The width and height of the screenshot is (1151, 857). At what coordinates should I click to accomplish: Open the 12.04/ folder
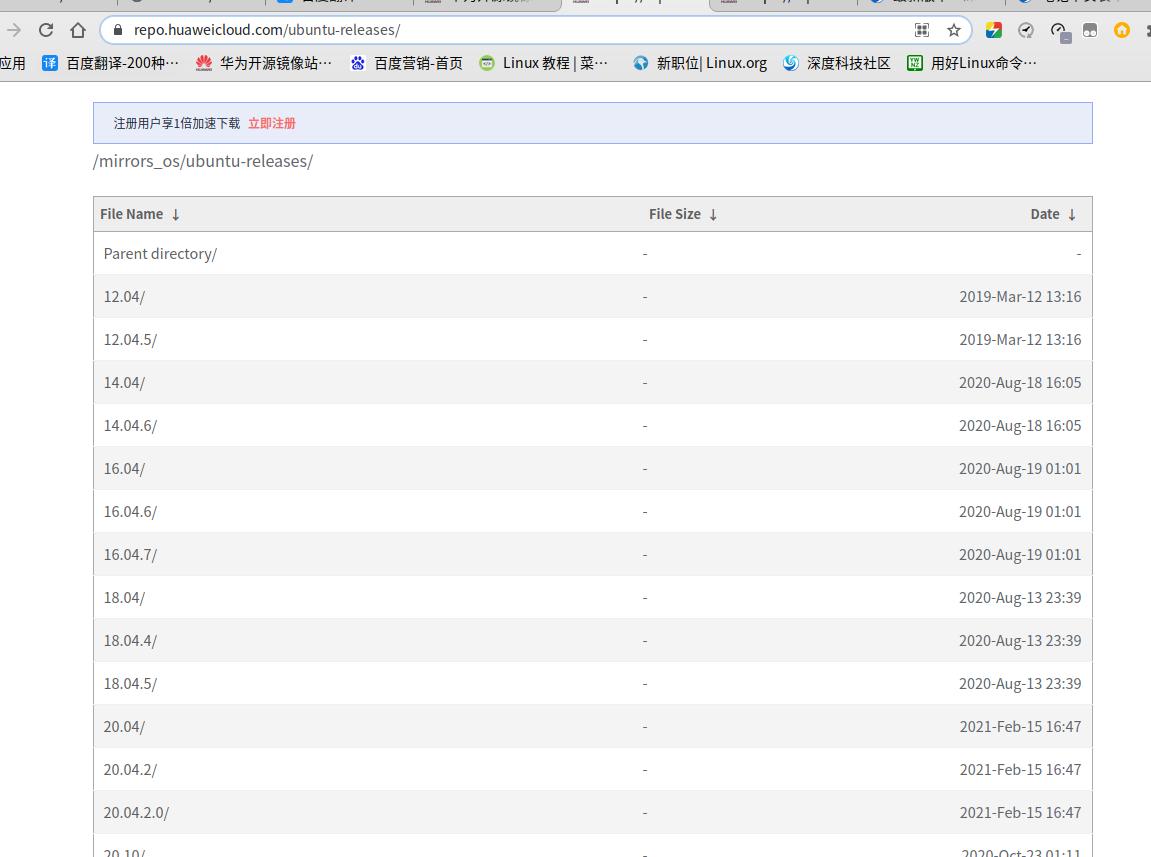(x=124, y=297)
